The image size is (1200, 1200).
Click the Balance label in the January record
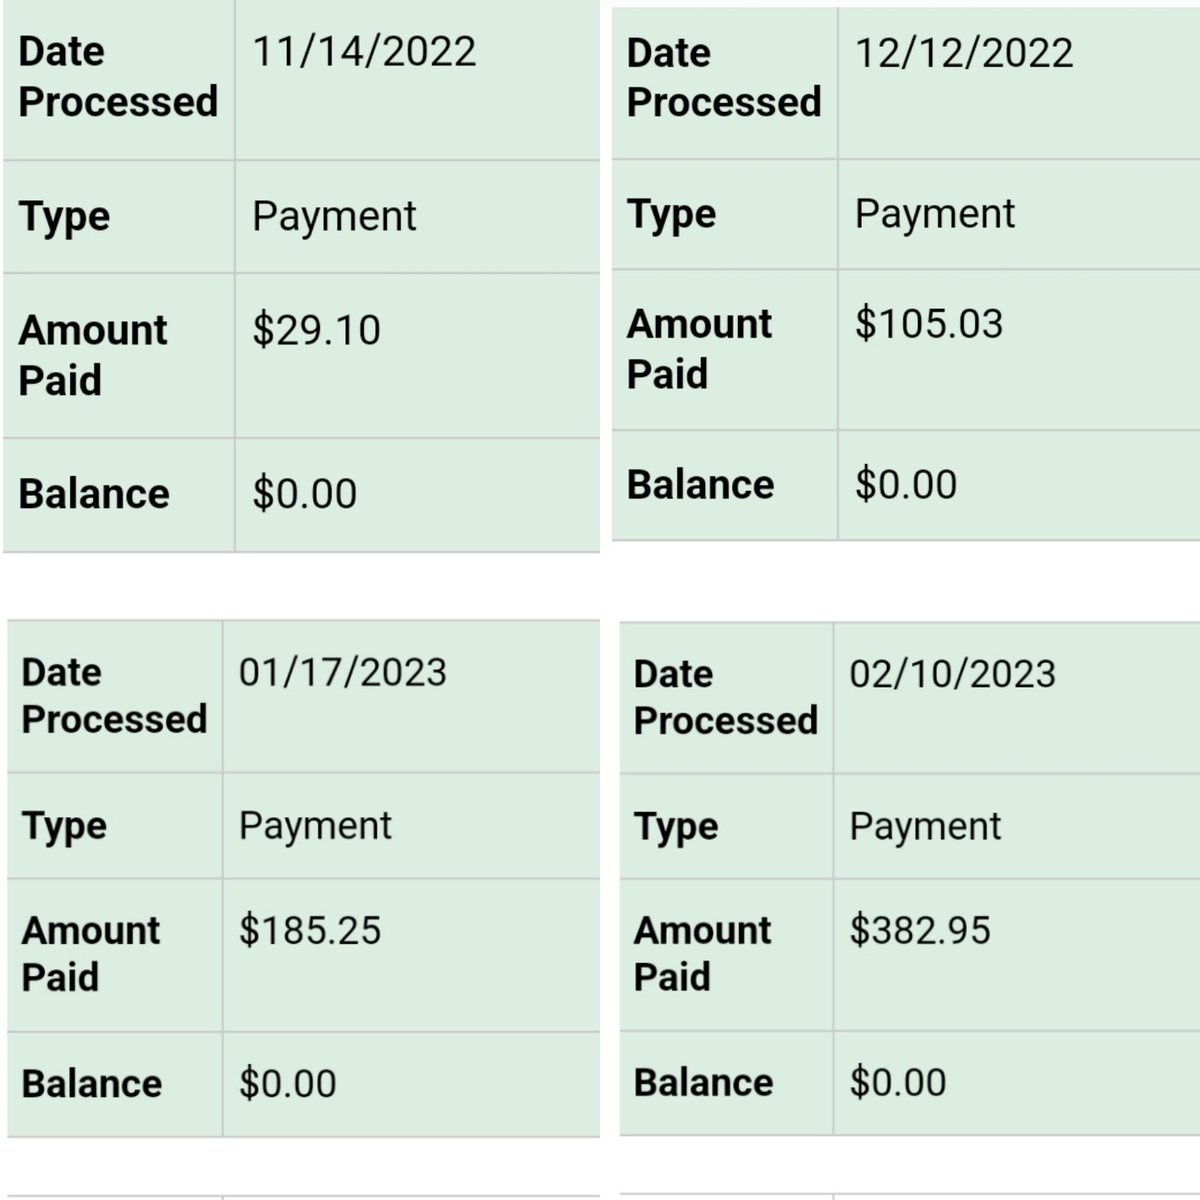coord(92,1084)
